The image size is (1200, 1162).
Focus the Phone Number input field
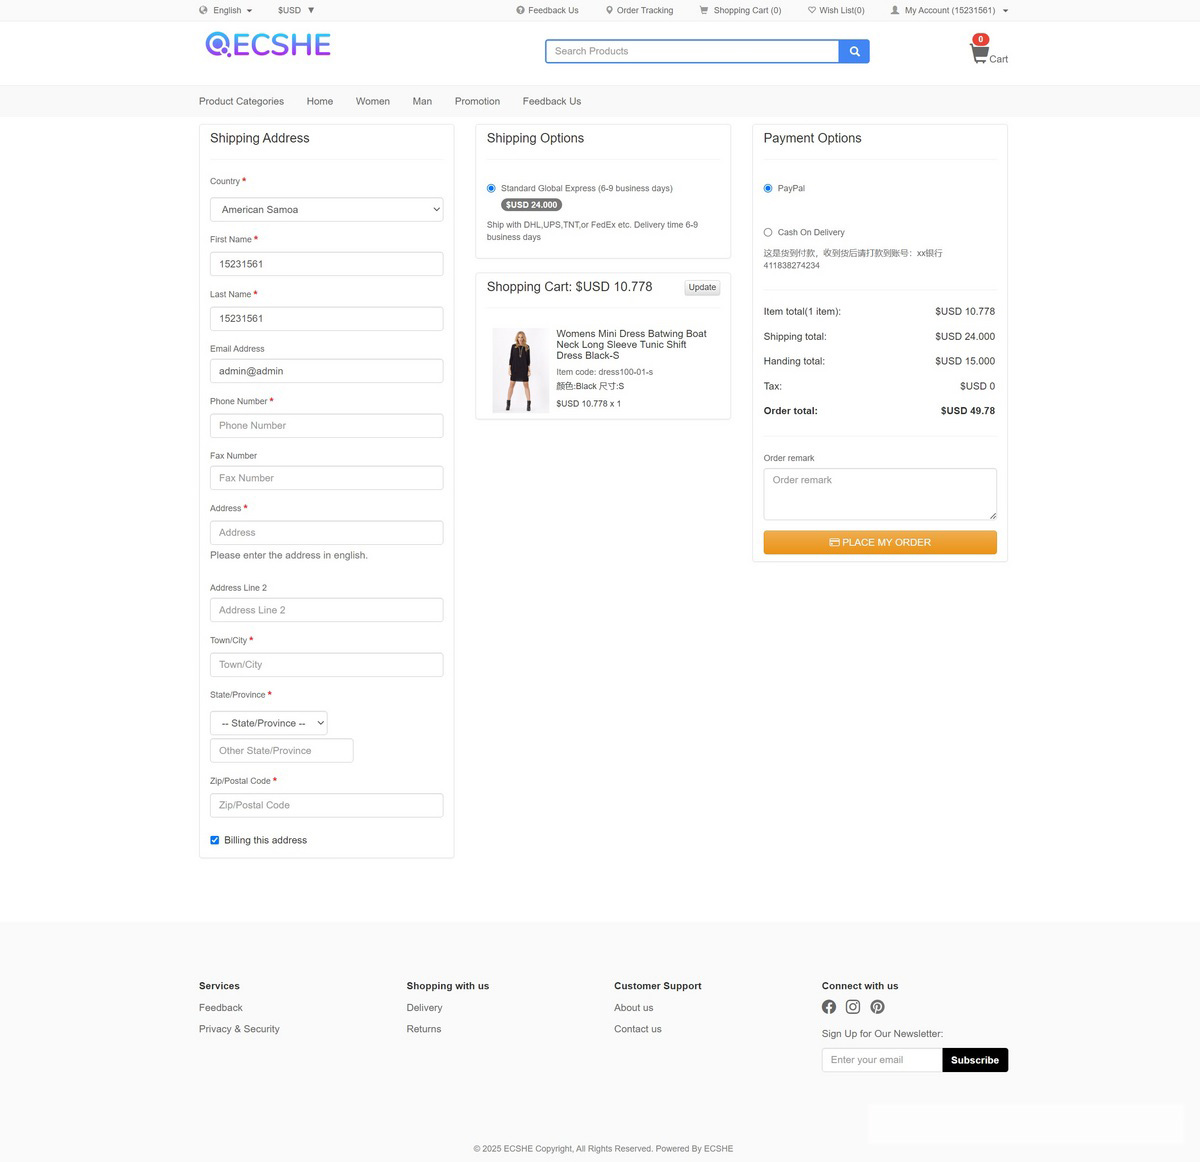click(326, 426)
